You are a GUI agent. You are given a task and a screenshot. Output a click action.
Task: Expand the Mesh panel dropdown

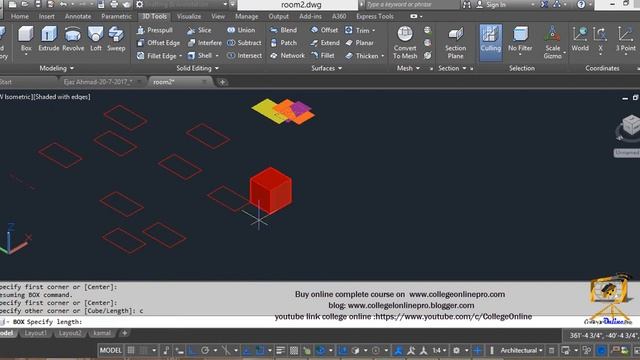pos(408,68)
